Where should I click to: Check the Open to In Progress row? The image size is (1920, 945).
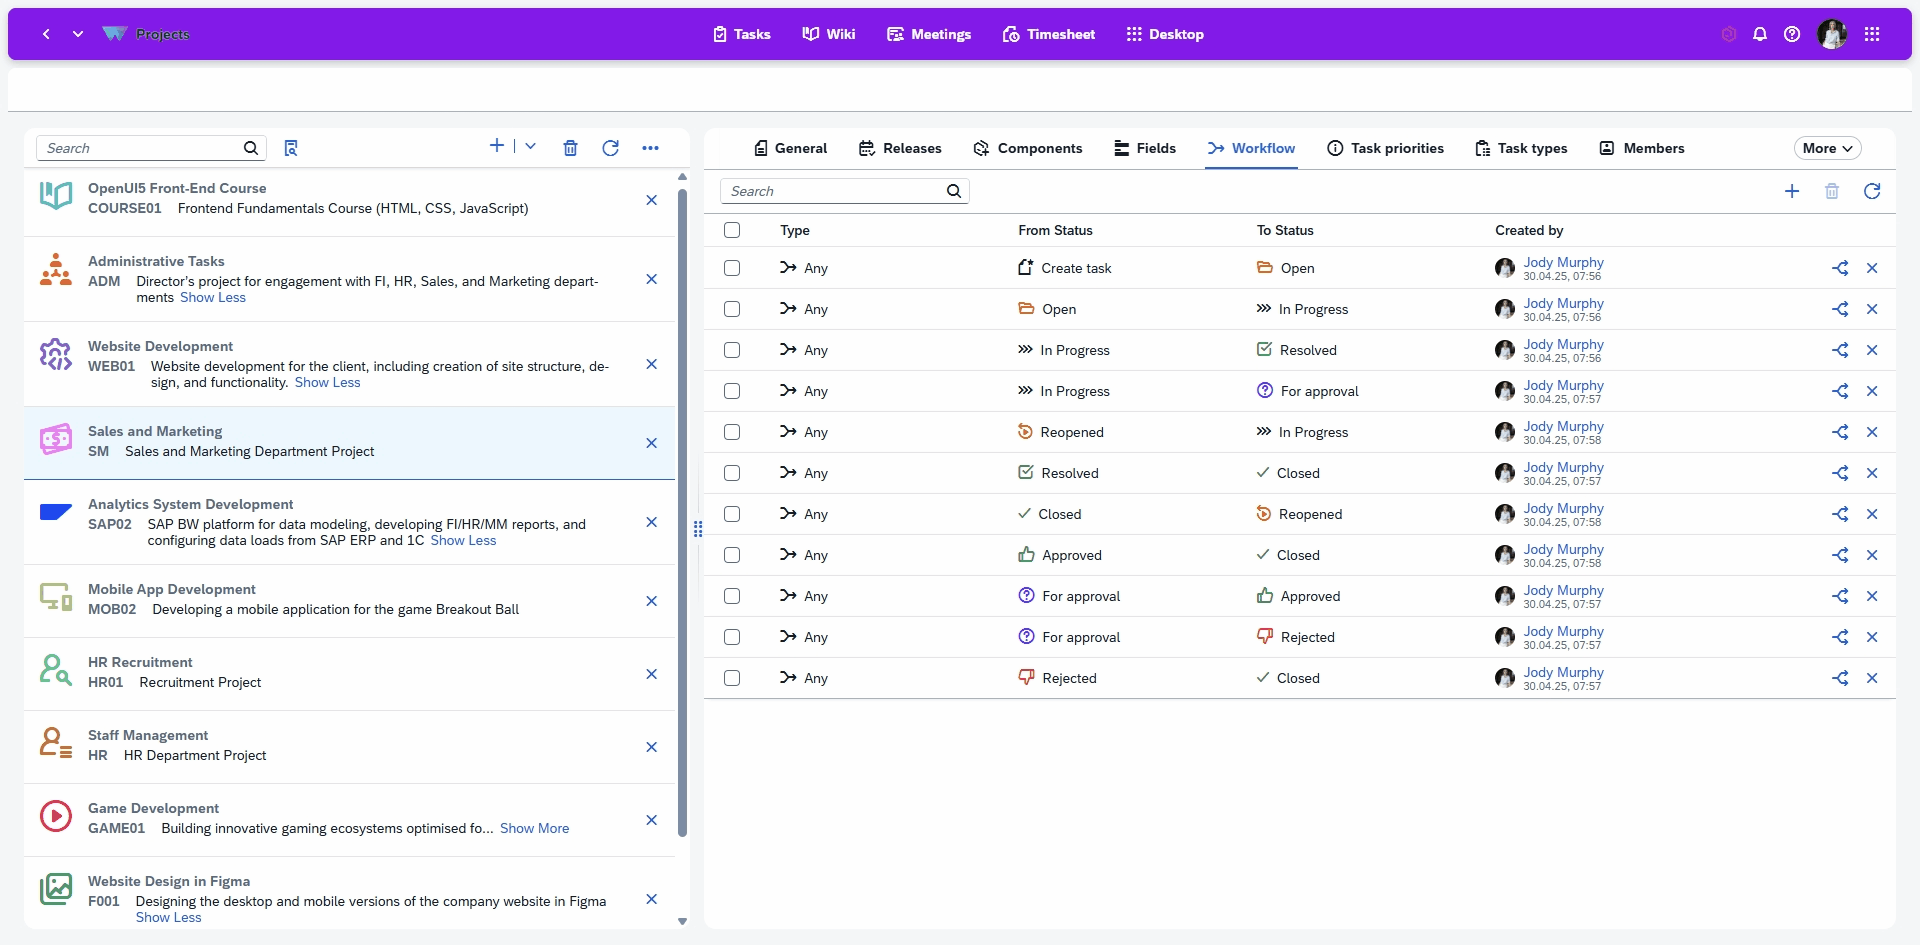pos(732,309)
